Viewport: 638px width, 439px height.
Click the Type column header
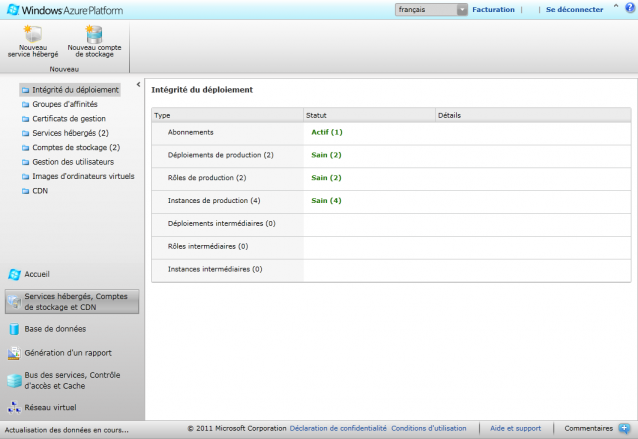tap(227, 115)
